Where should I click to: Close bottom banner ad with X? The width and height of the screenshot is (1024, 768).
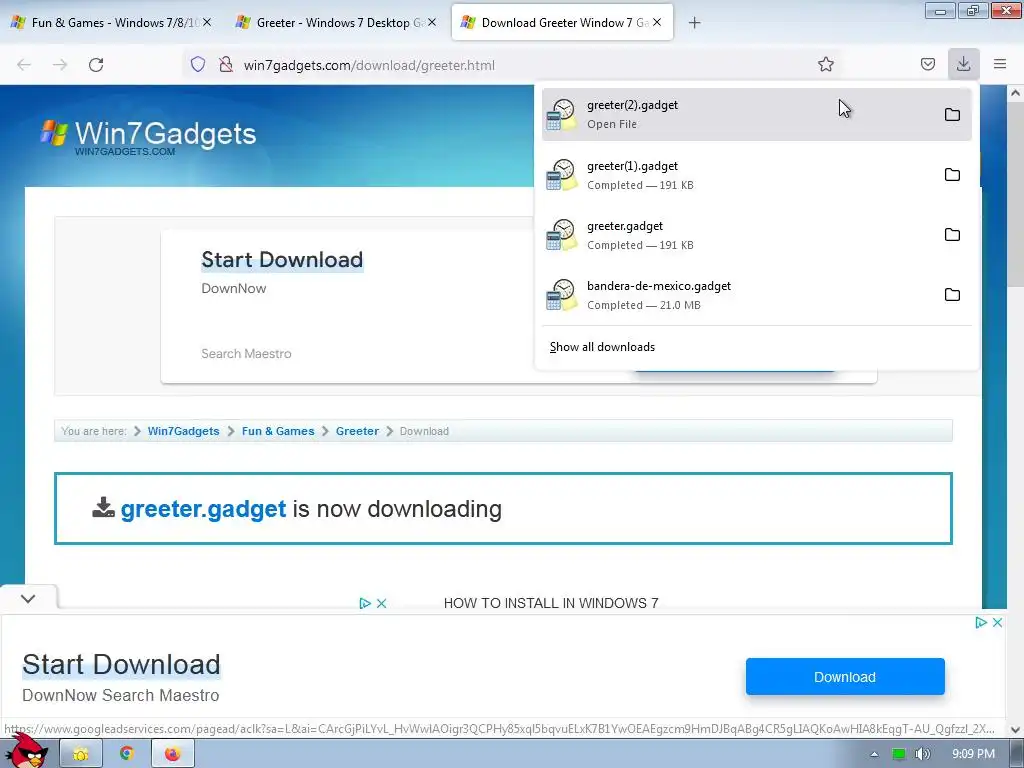tap(997, 622)
